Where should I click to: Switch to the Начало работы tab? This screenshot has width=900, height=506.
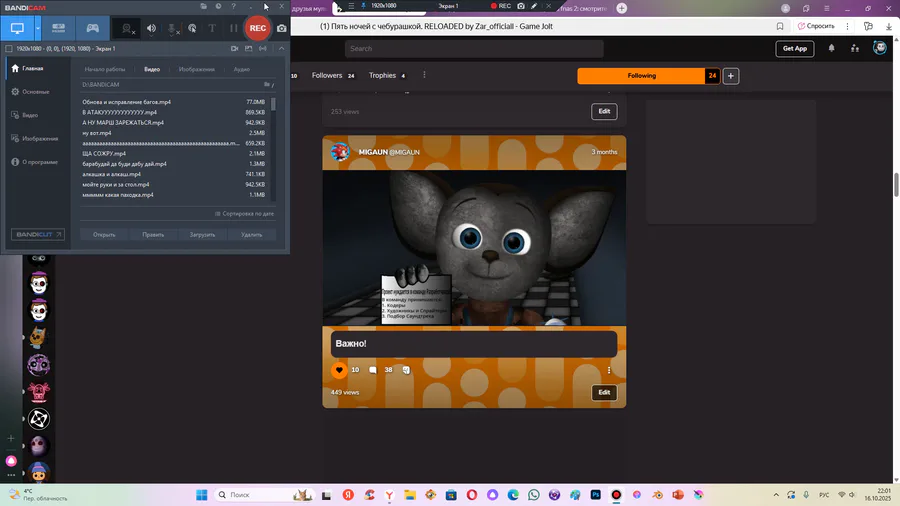104,69
